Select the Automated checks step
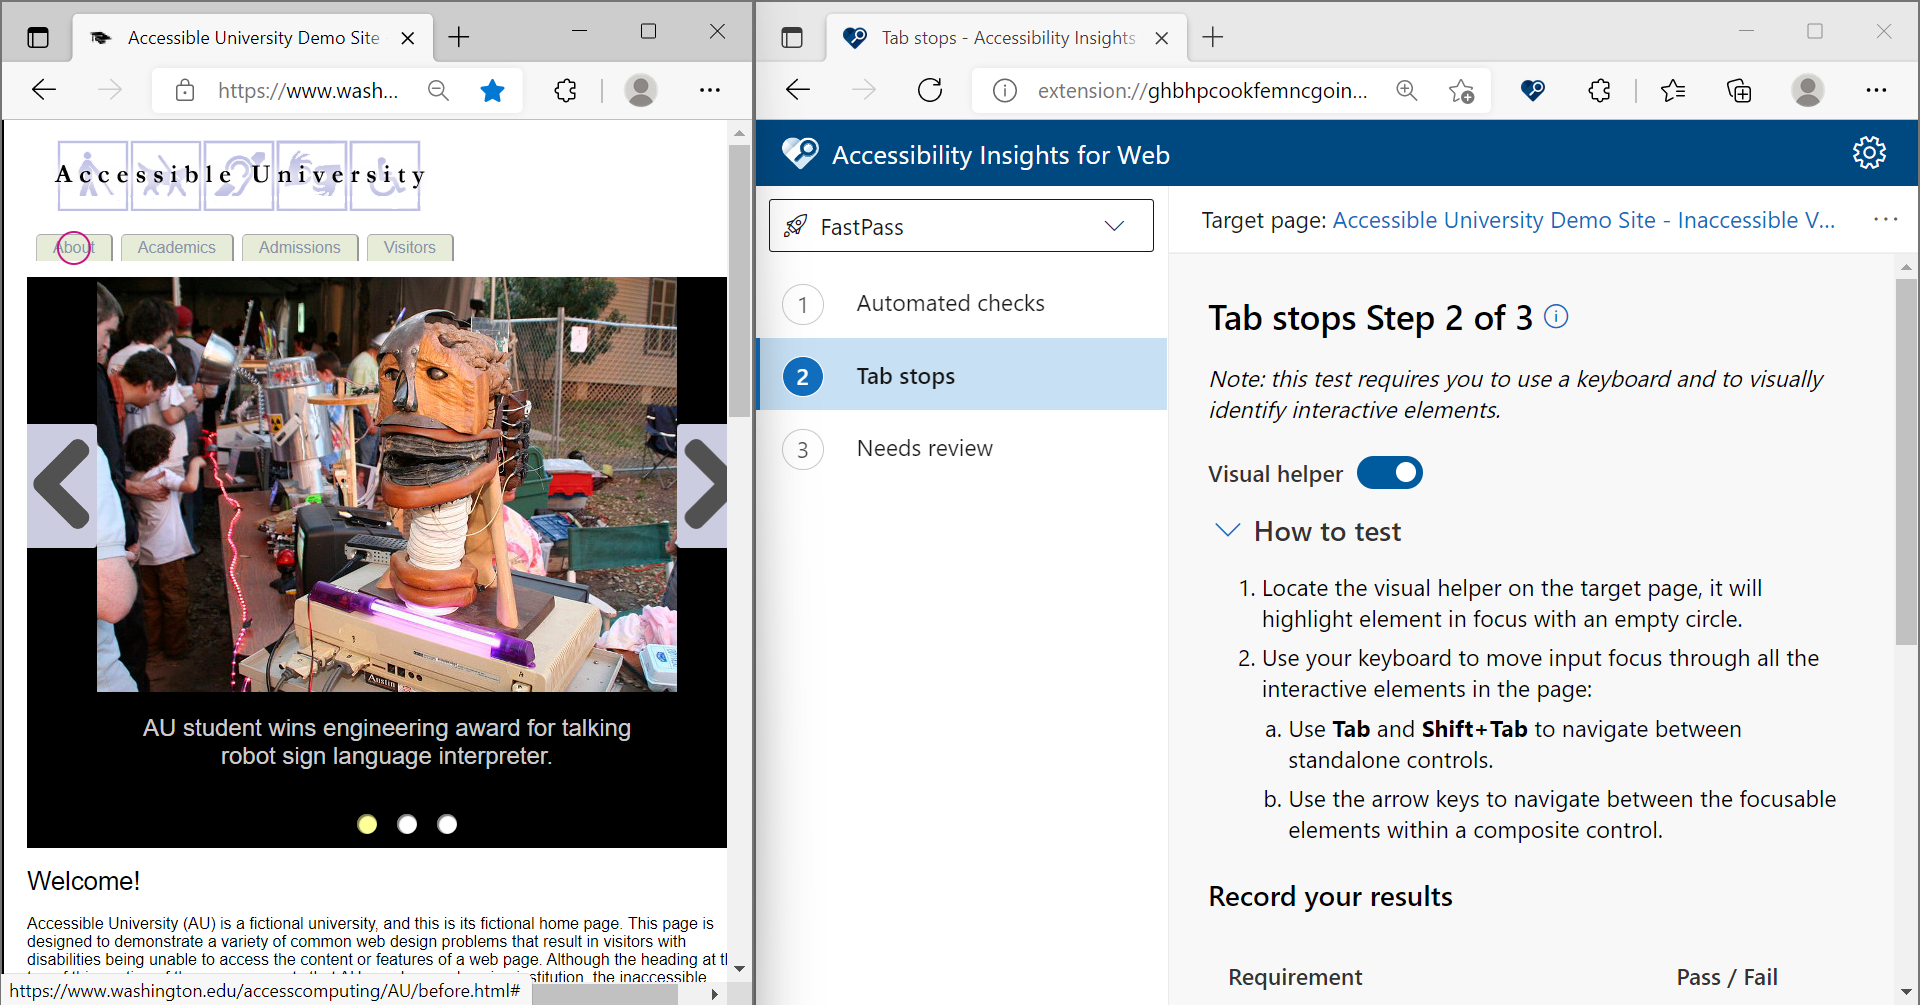Screen dimensions: 1920x1005 (950, 304)
